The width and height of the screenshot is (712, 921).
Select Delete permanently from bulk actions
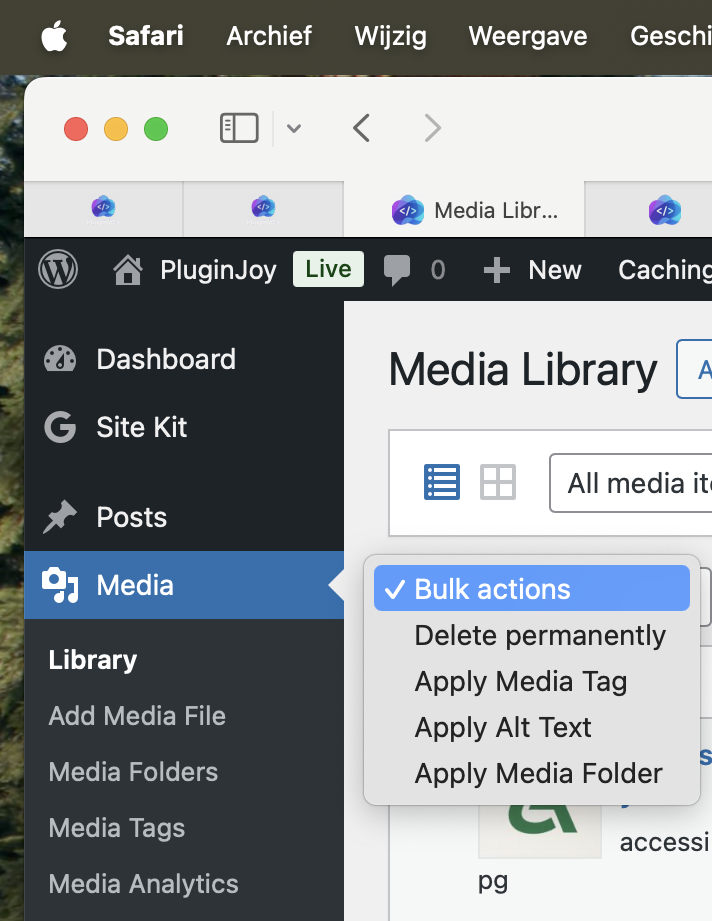pyautogui.click(x=540, y=636)
